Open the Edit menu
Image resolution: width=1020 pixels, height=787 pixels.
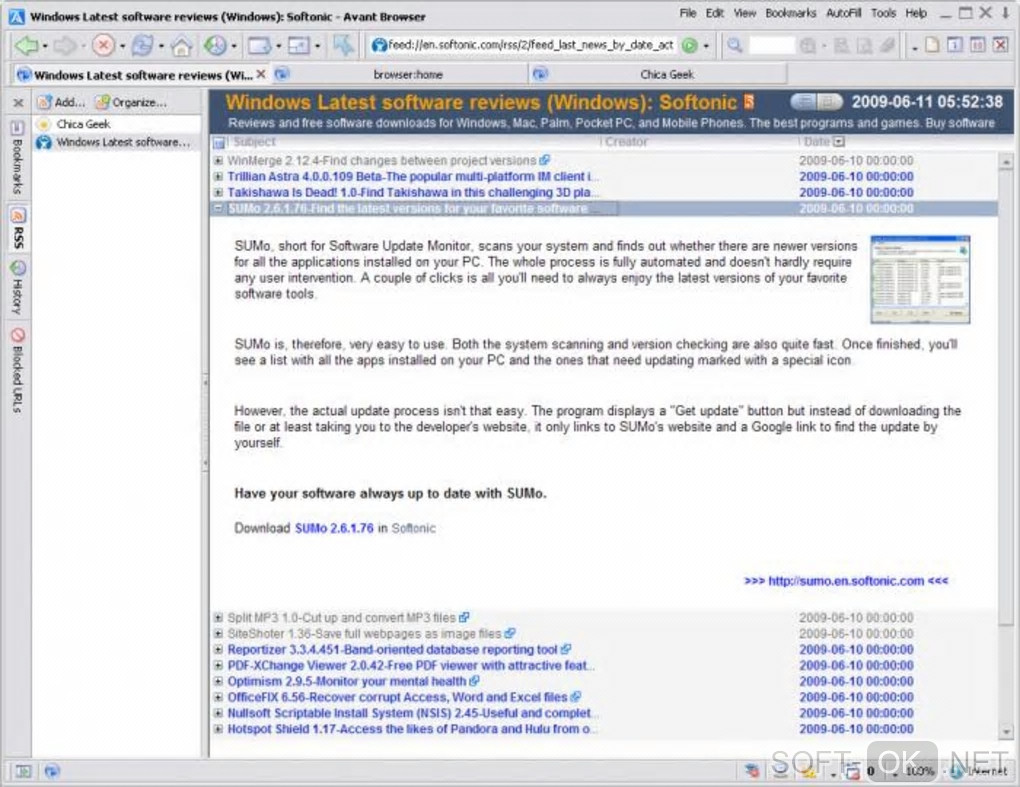point(715,13)
